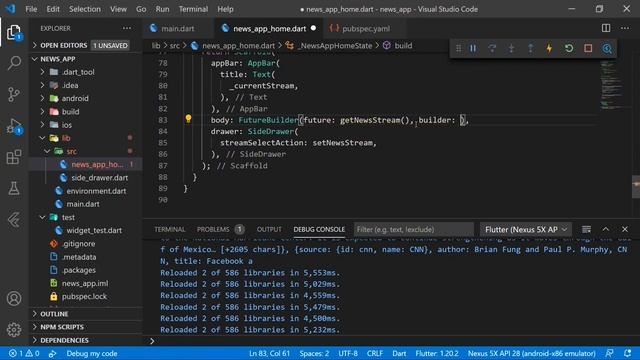The width and height of the screenshot is (640, 360).
Task: Maximize the bottom panel
Action: [x=606, y=229]
